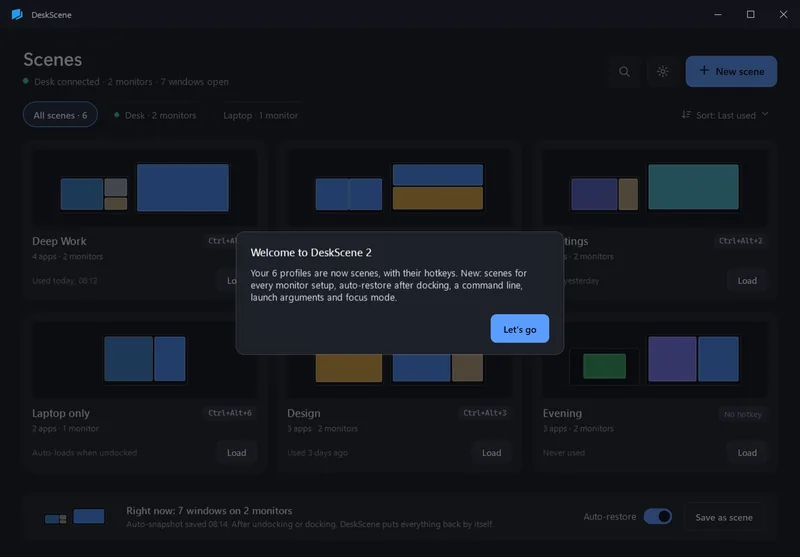The width and height of the screenshot is (800, 557).
Task: Click the Used today, 08:12 label
Action: tap(65, 281)
